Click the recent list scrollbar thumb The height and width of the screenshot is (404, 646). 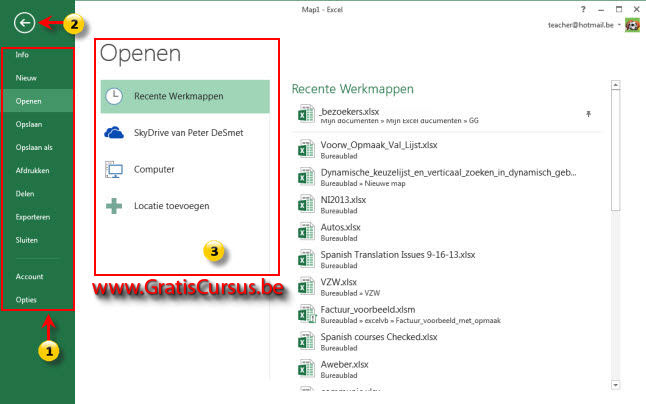(x=616, y=150)
